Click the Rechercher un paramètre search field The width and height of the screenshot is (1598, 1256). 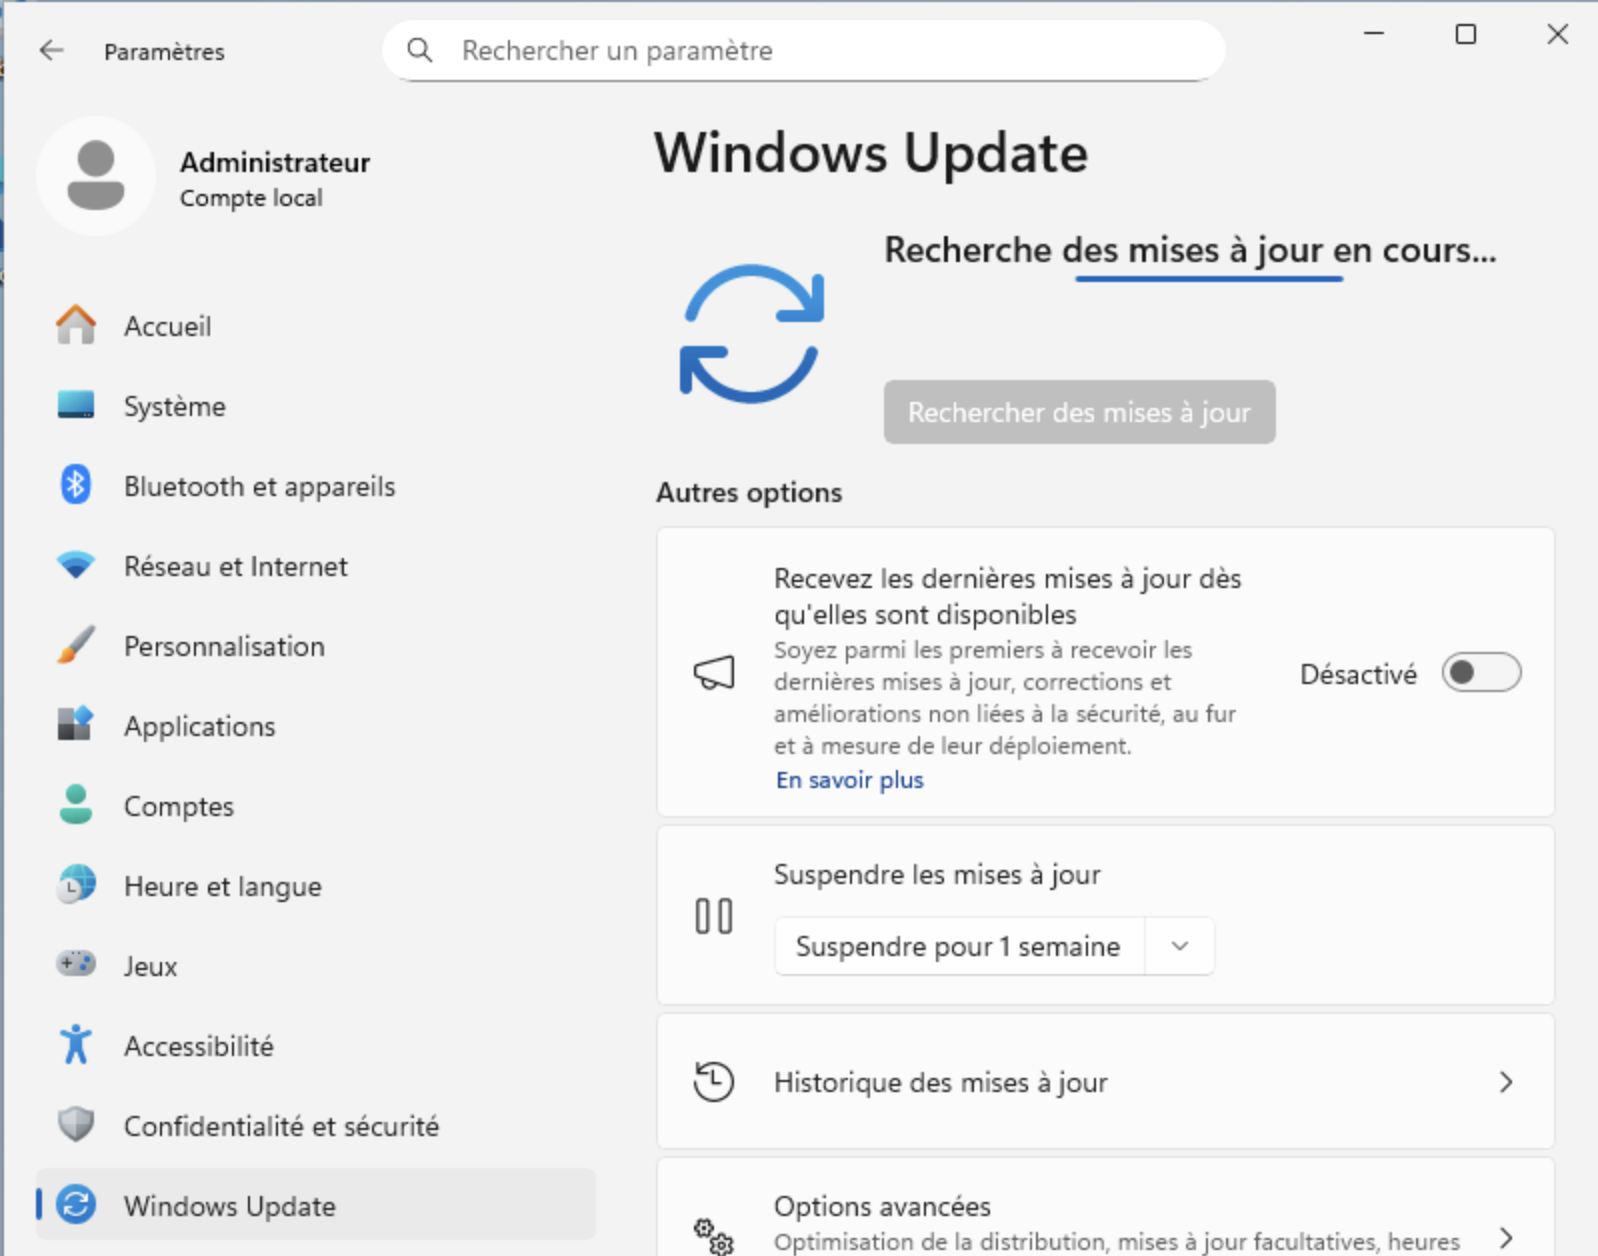[803, 50]
